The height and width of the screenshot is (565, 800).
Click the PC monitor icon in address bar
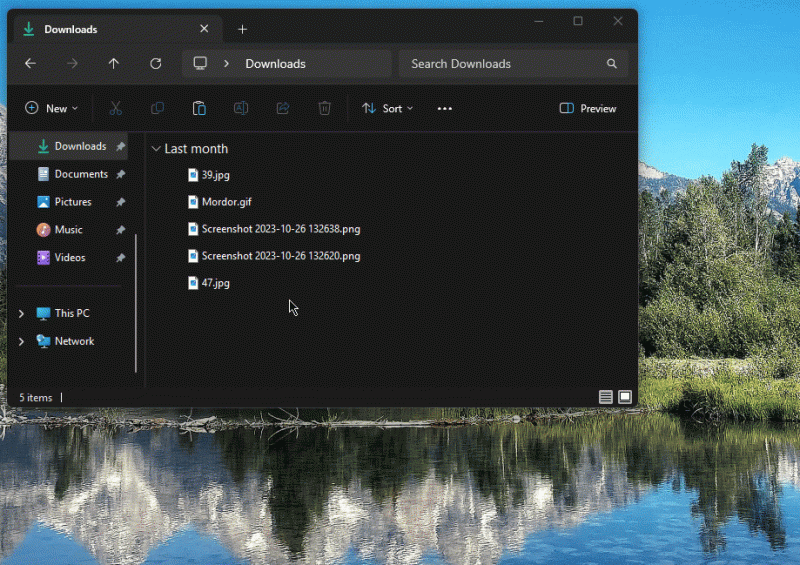200,63
